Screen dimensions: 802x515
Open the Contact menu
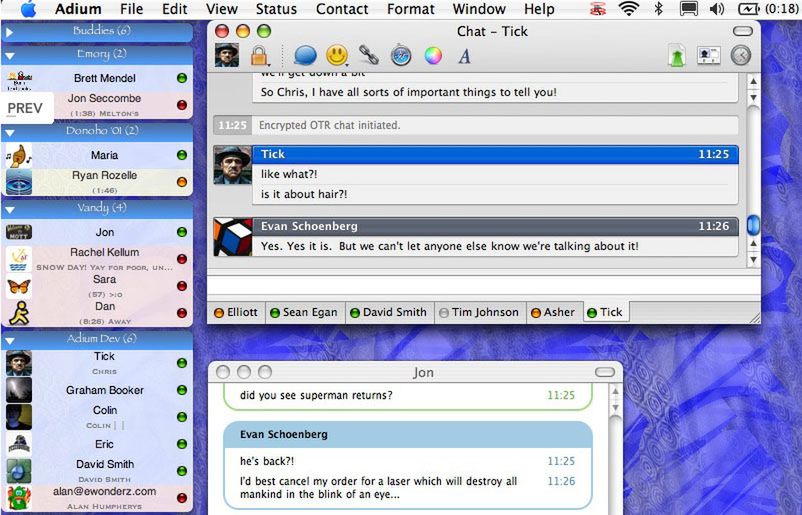[342, 9]
